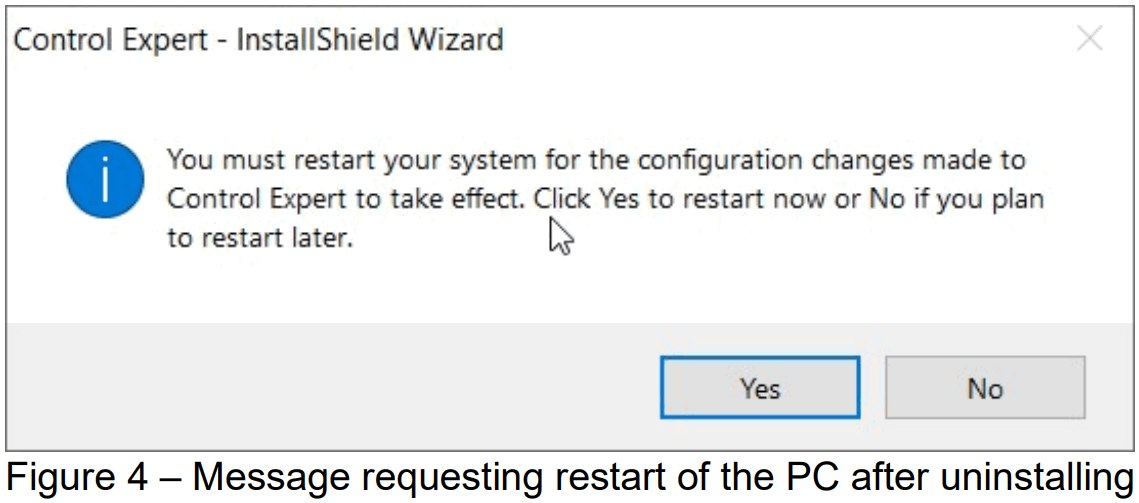1139x503 pixels.
Task: Click the Figure 4 caption text
Action: [568, 478]
